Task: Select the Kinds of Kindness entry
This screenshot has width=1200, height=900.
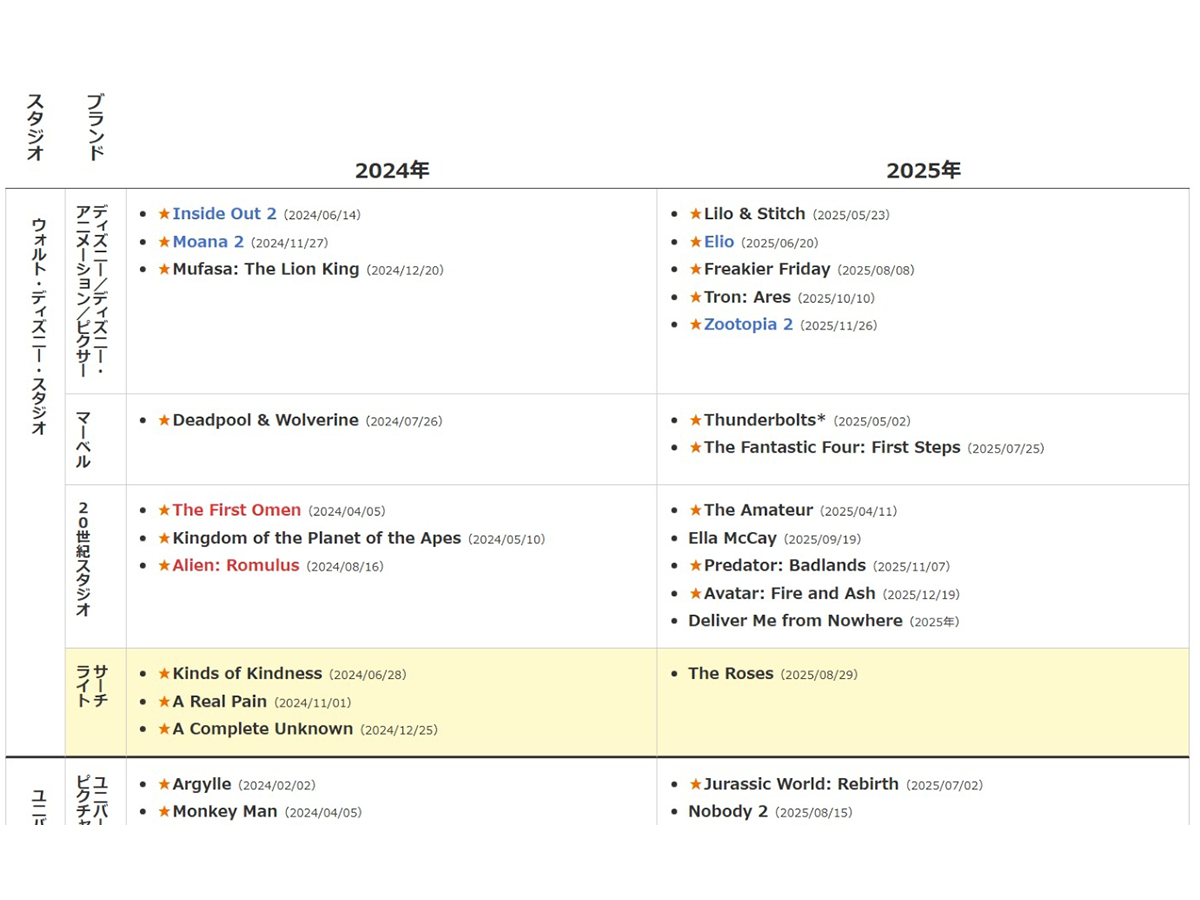Action: click(x=247, y=674)
